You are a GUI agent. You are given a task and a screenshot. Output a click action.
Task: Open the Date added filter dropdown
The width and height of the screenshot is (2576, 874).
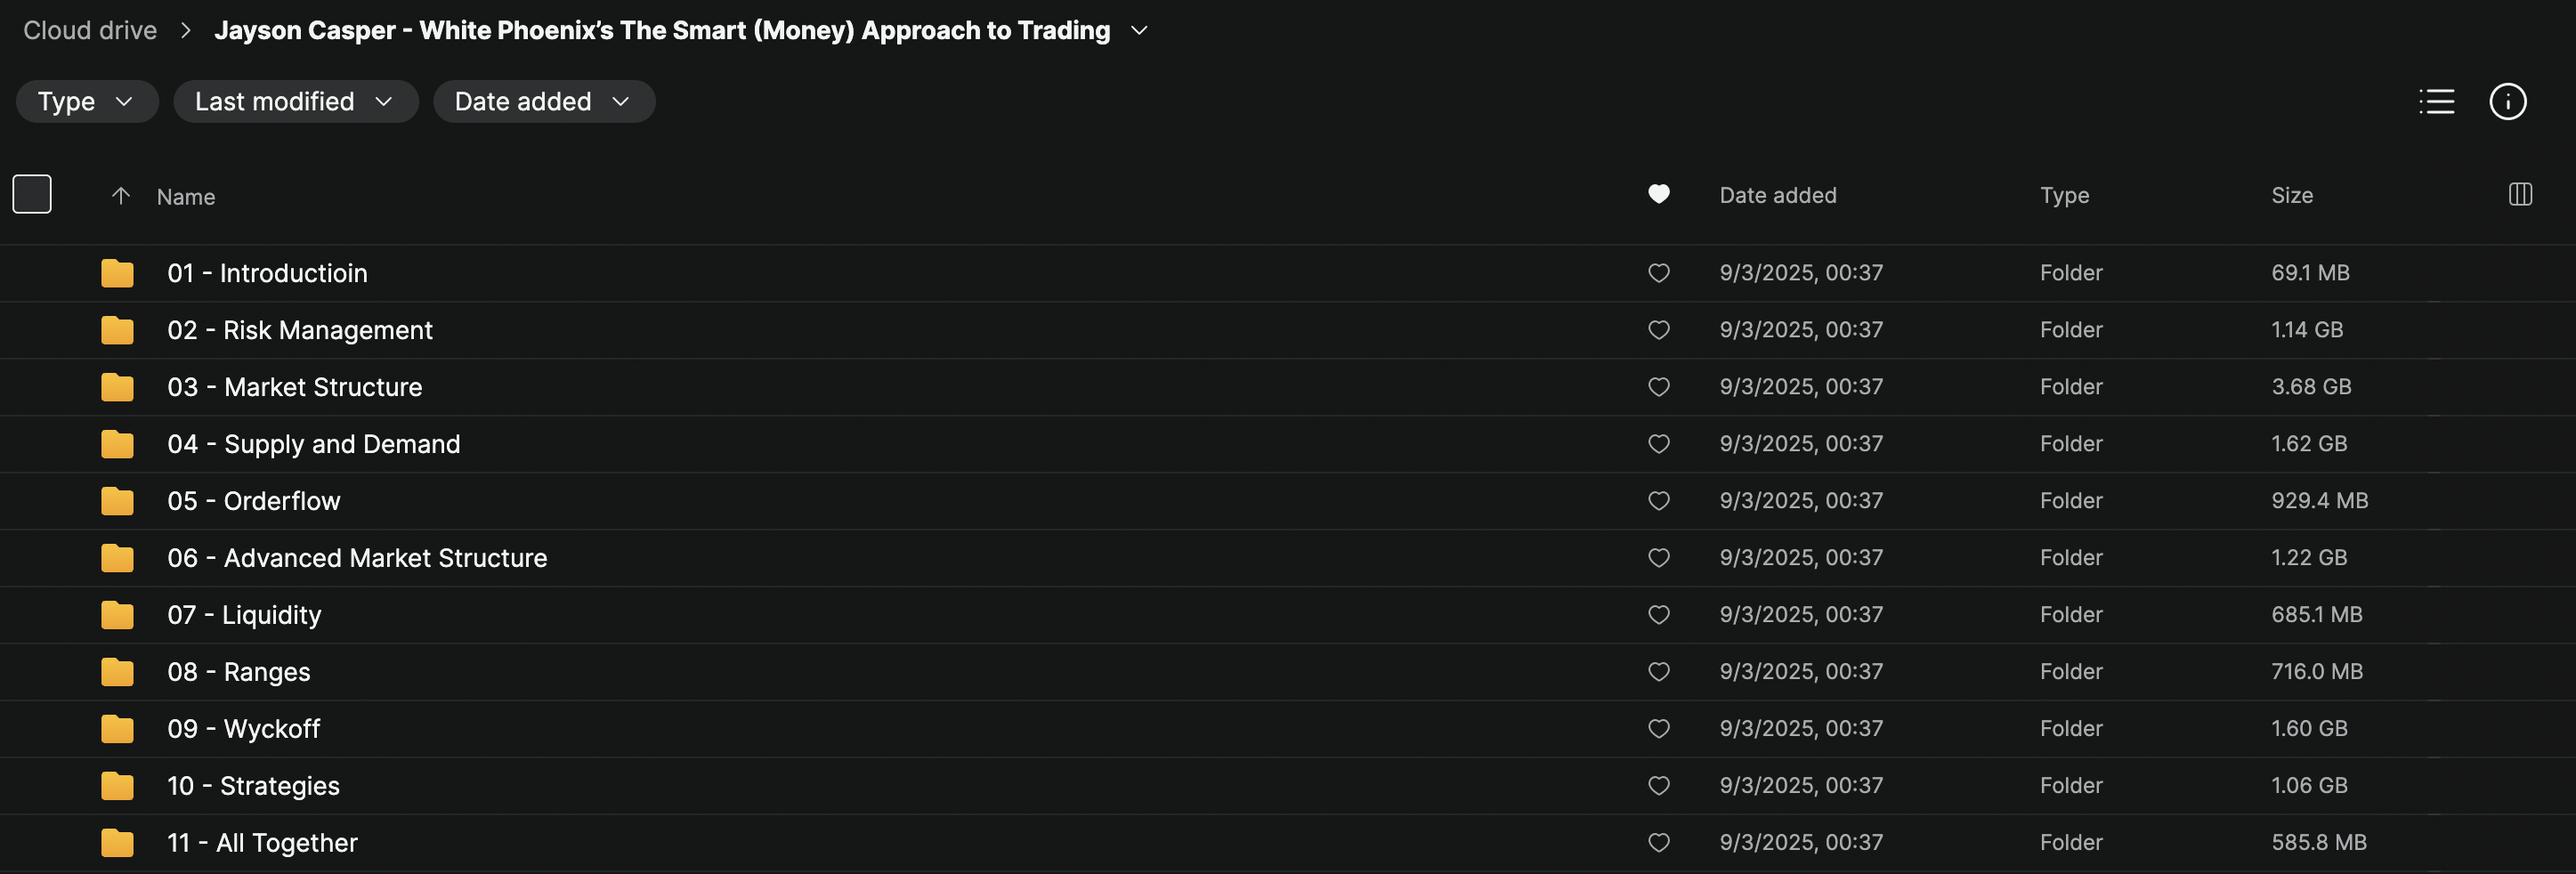click(x=543, y=101)
